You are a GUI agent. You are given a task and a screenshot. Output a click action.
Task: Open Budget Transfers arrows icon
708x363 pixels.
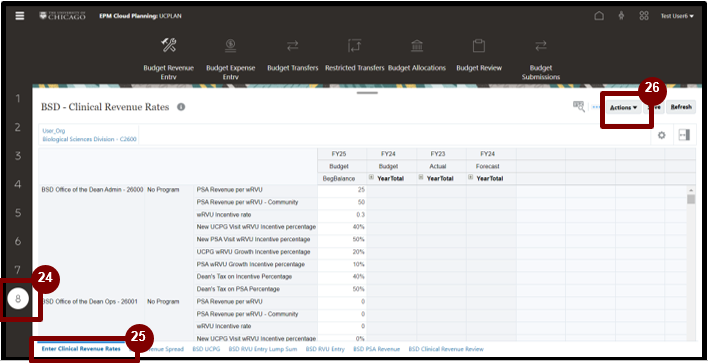click(293, 46)
